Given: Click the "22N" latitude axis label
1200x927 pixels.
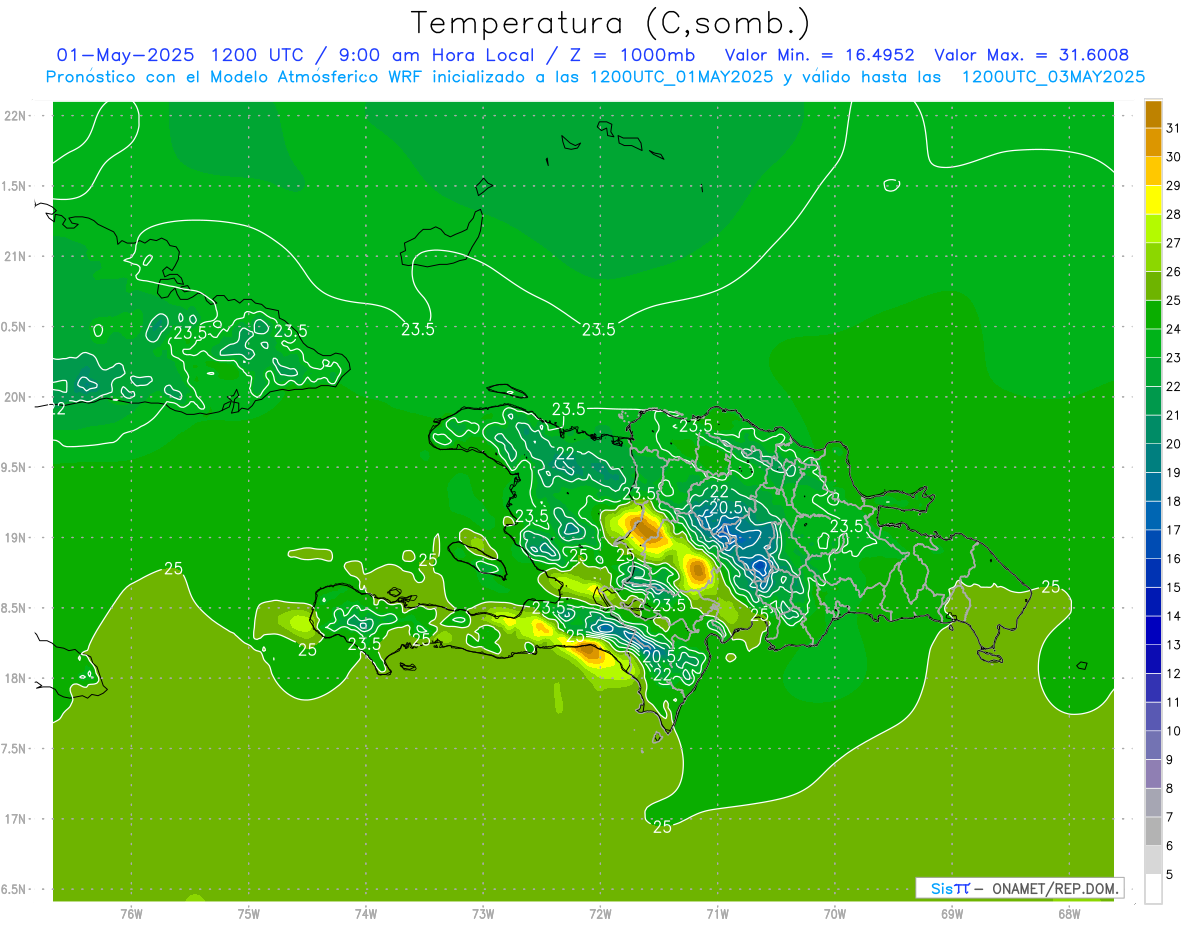Looking at the screenshot, I should [x=16, y=115].
